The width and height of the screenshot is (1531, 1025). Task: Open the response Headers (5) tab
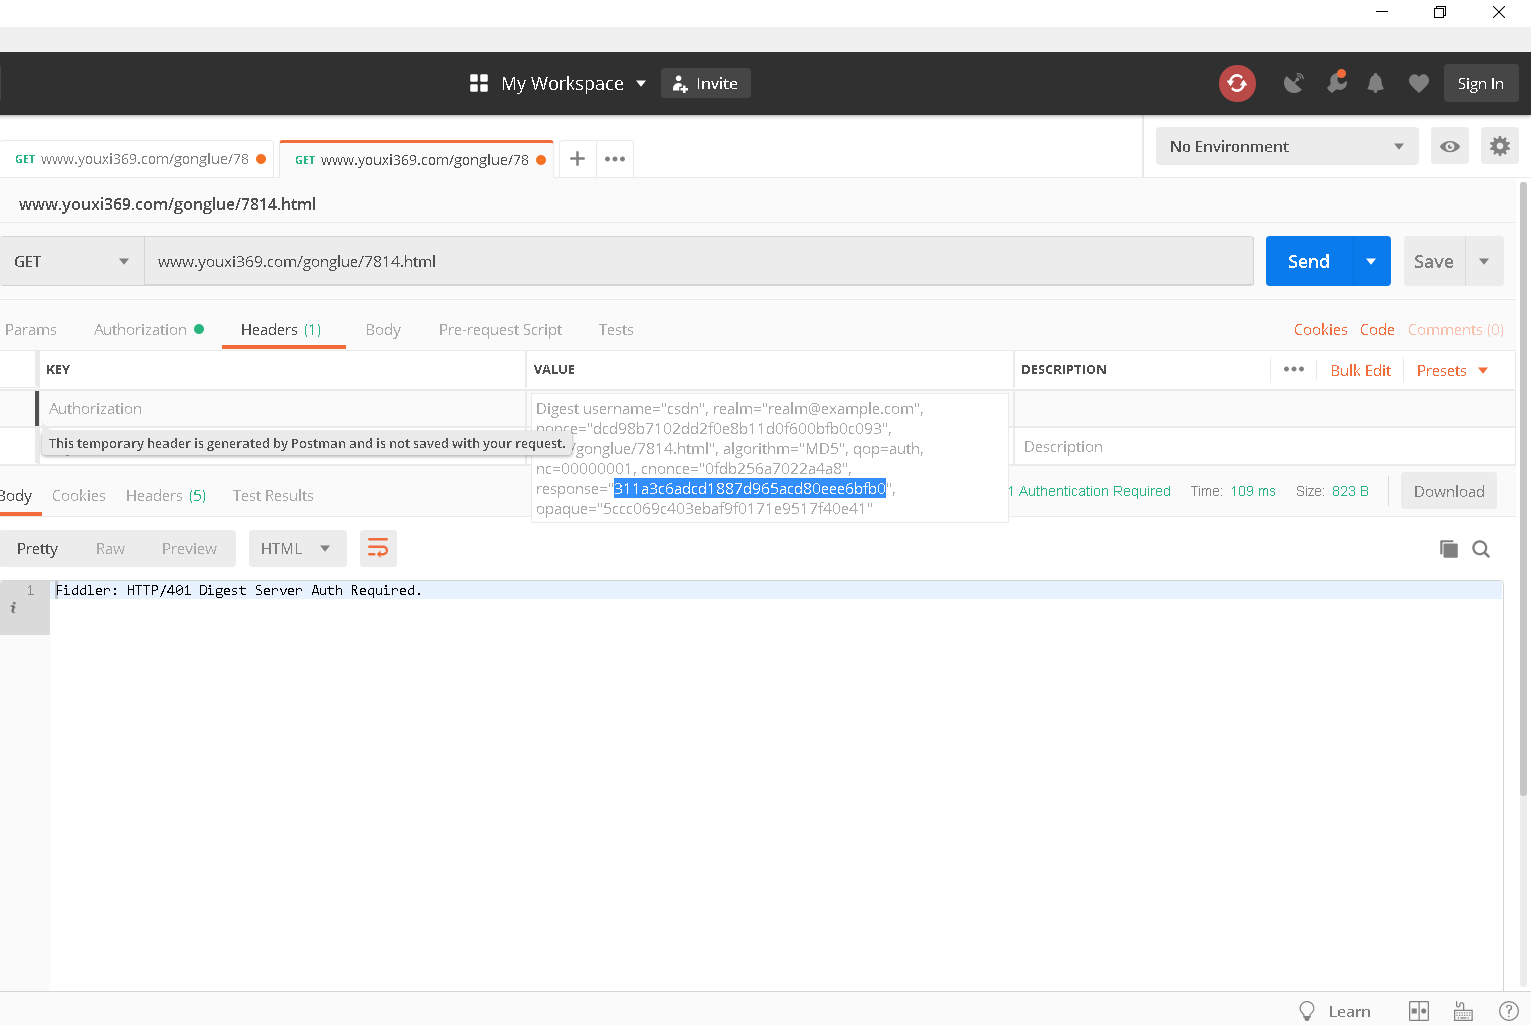[166, 495]
